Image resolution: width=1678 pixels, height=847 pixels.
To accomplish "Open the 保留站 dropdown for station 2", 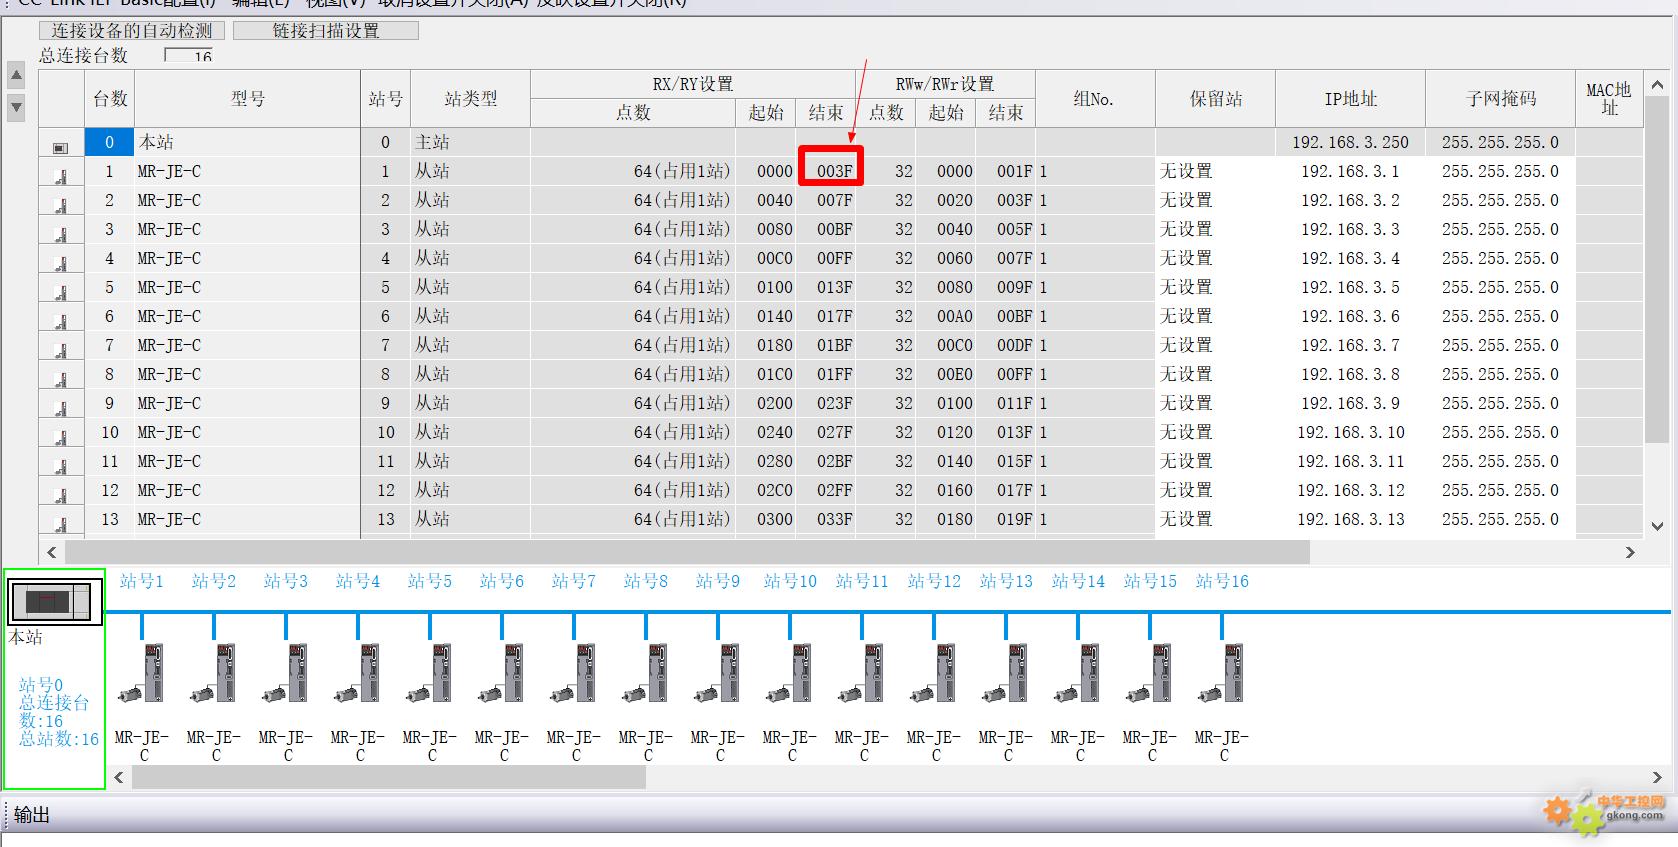I will tap(1215, 200).
